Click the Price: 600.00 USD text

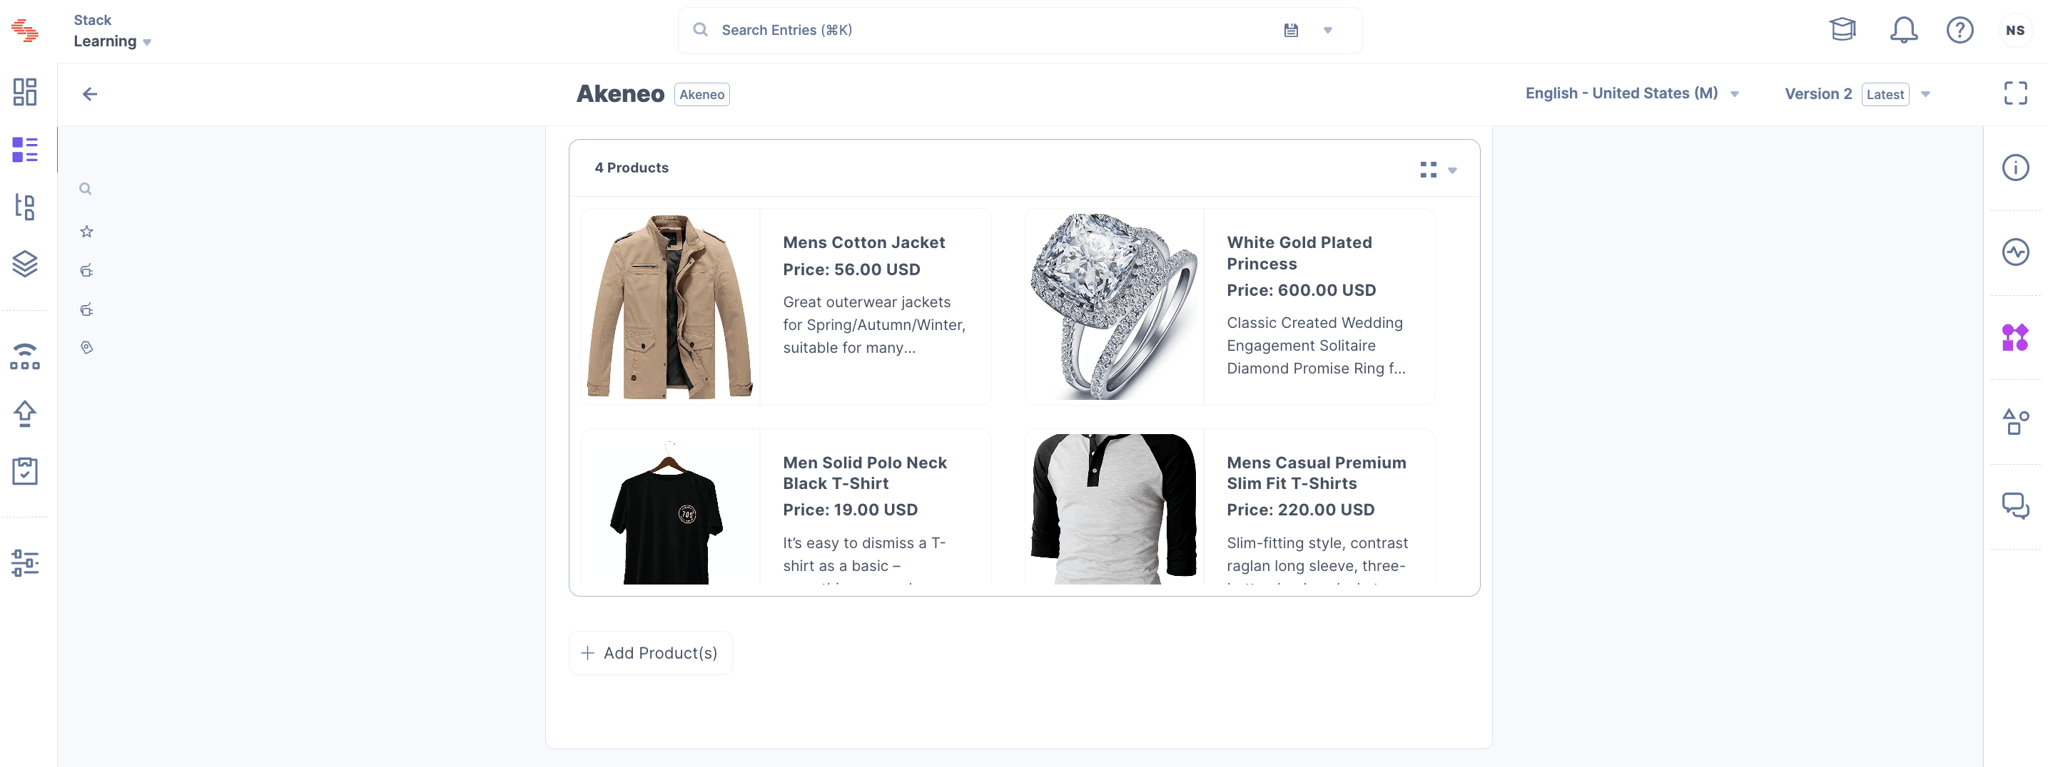pos(1302,291)
